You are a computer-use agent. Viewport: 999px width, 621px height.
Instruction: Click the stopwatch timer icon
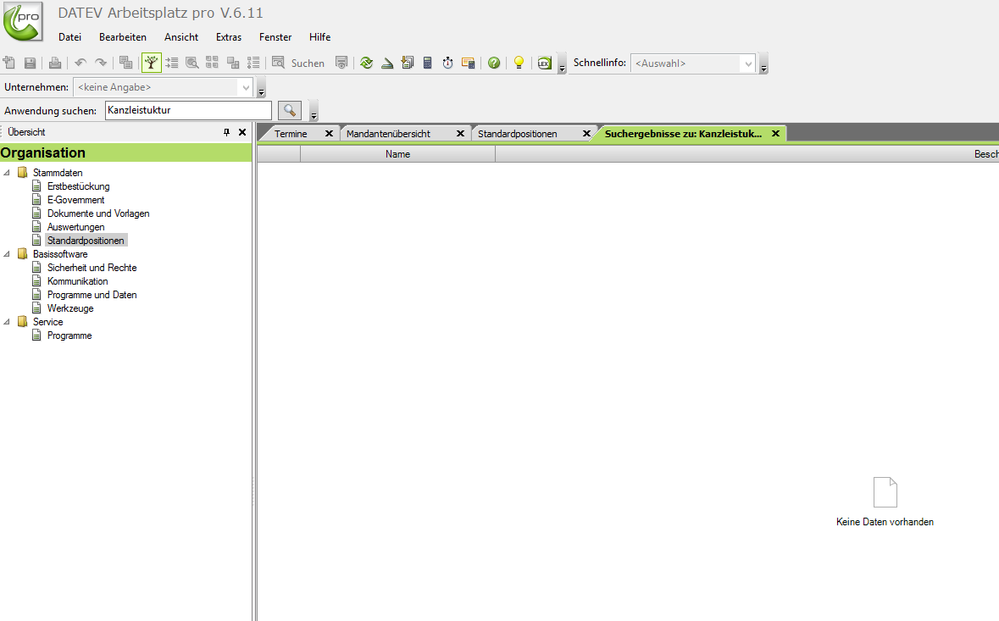point(448,62)
